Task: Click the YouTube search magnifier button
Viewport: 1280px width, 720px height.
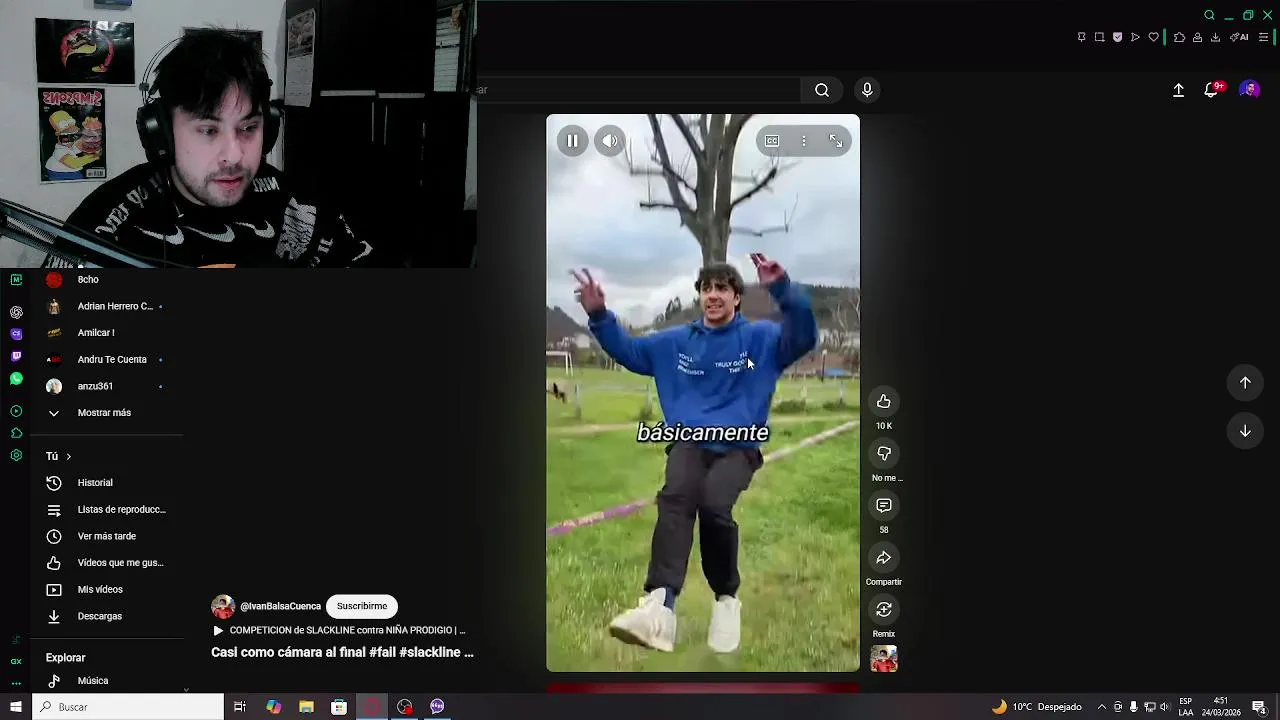Action: point(822,90)
